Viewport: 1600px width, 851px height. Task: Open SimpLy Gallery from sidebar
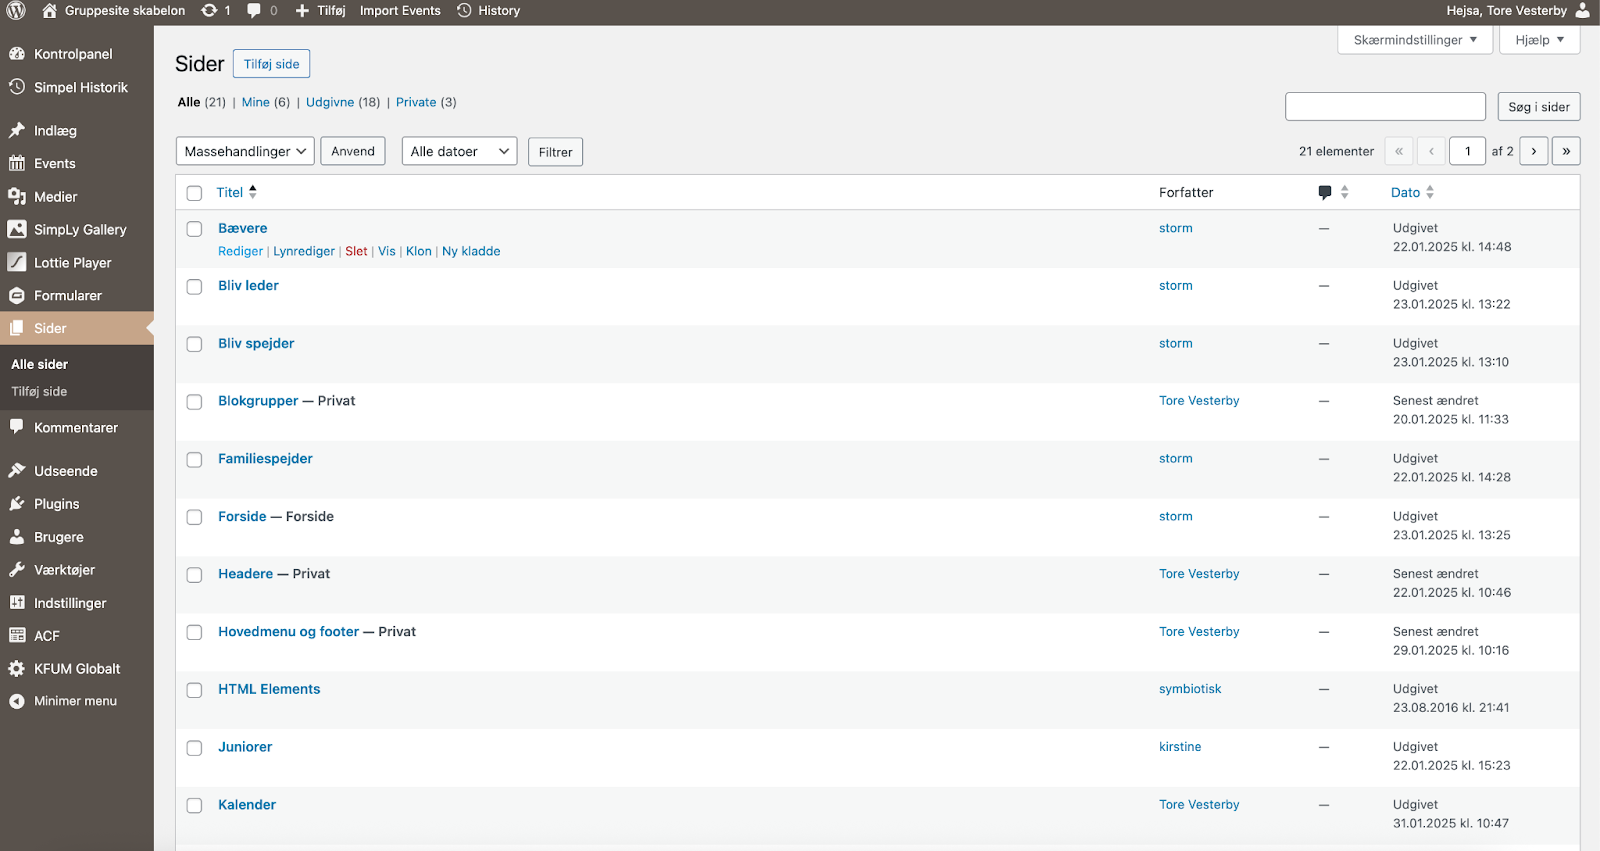click(80, 230)
